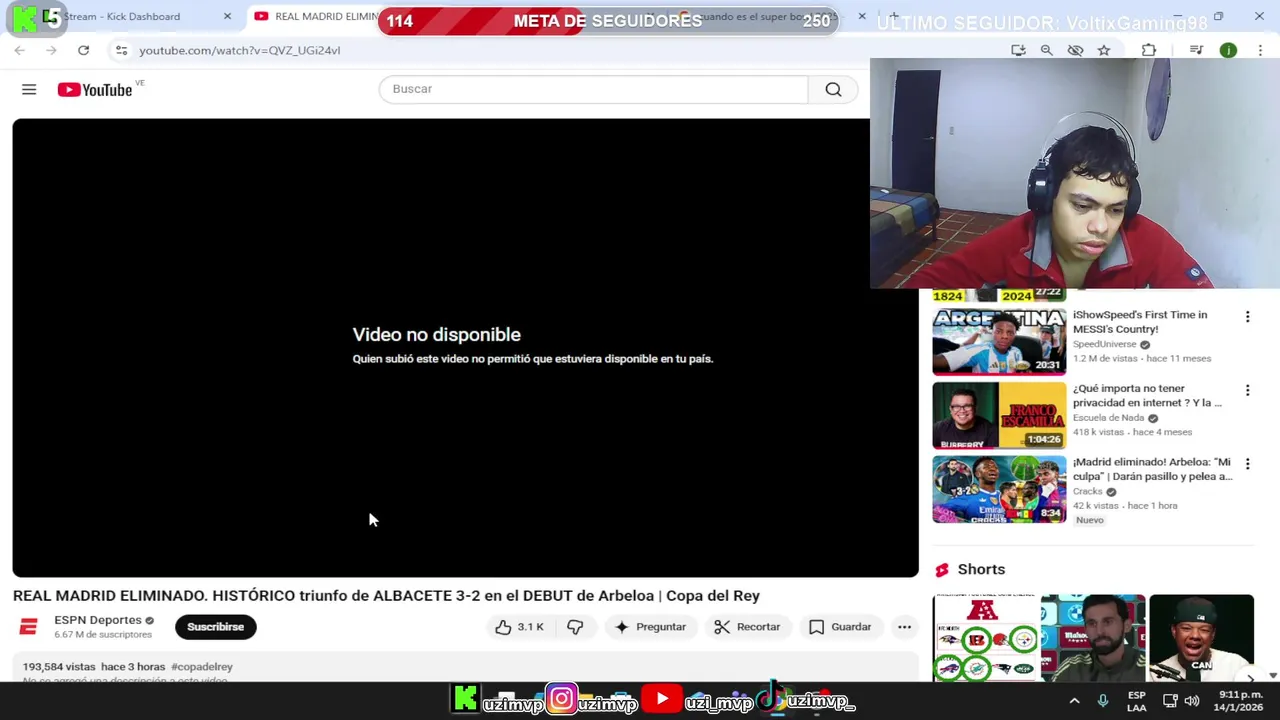Open options menu for privacidad en internet video
Screen dimensions: 1280x720
click(x=1247, y=391)
